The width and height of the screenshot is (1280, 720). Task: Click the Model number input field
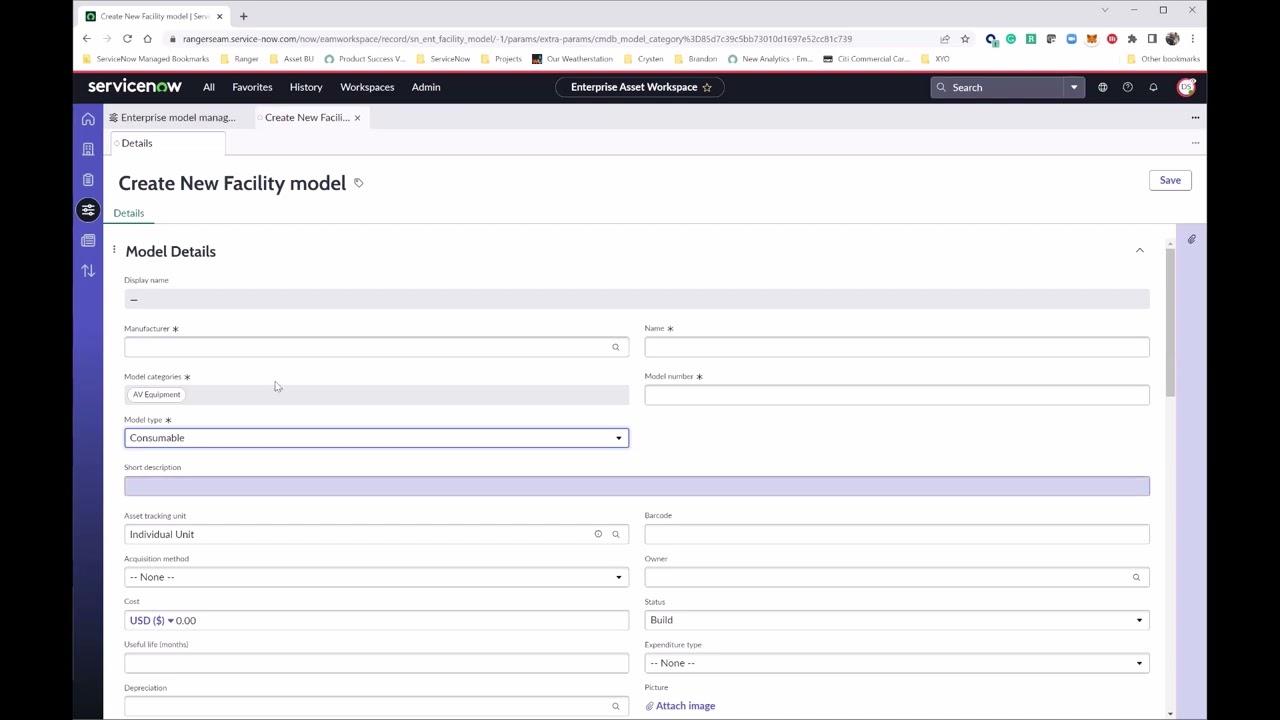897,395
